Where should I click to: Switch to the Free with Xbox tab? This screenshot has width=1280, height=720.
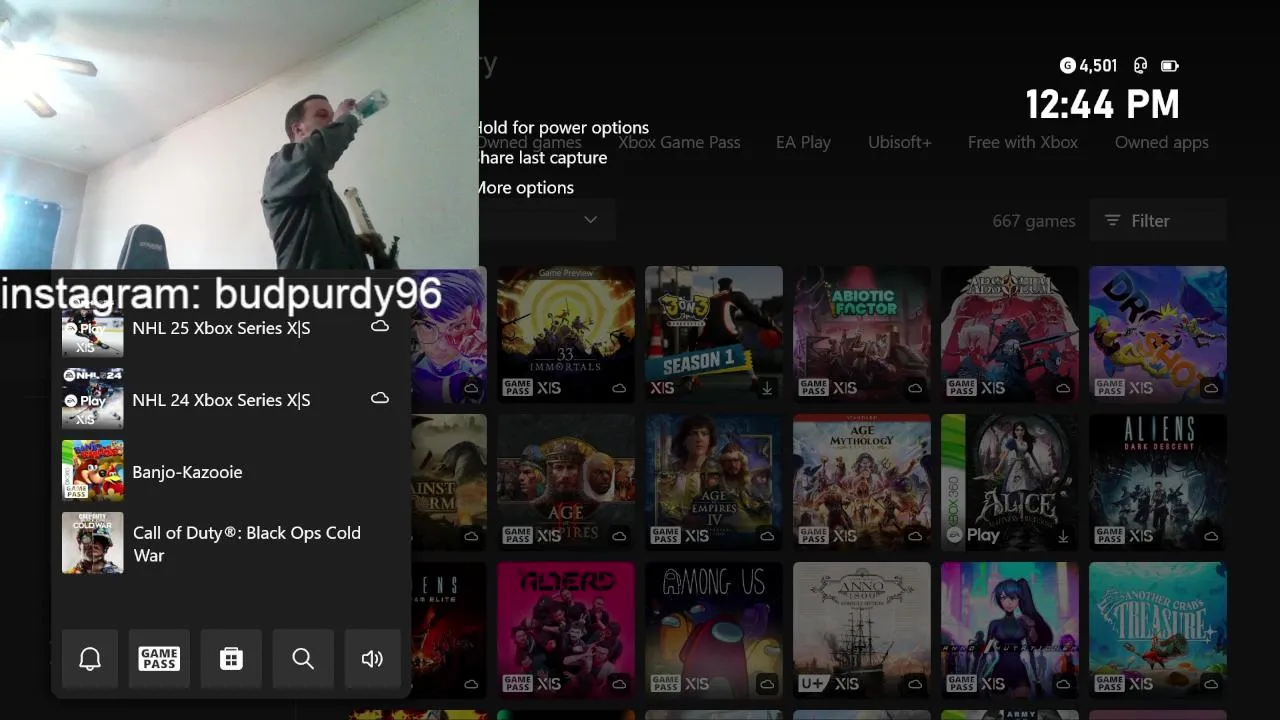tap(1022, 142)
